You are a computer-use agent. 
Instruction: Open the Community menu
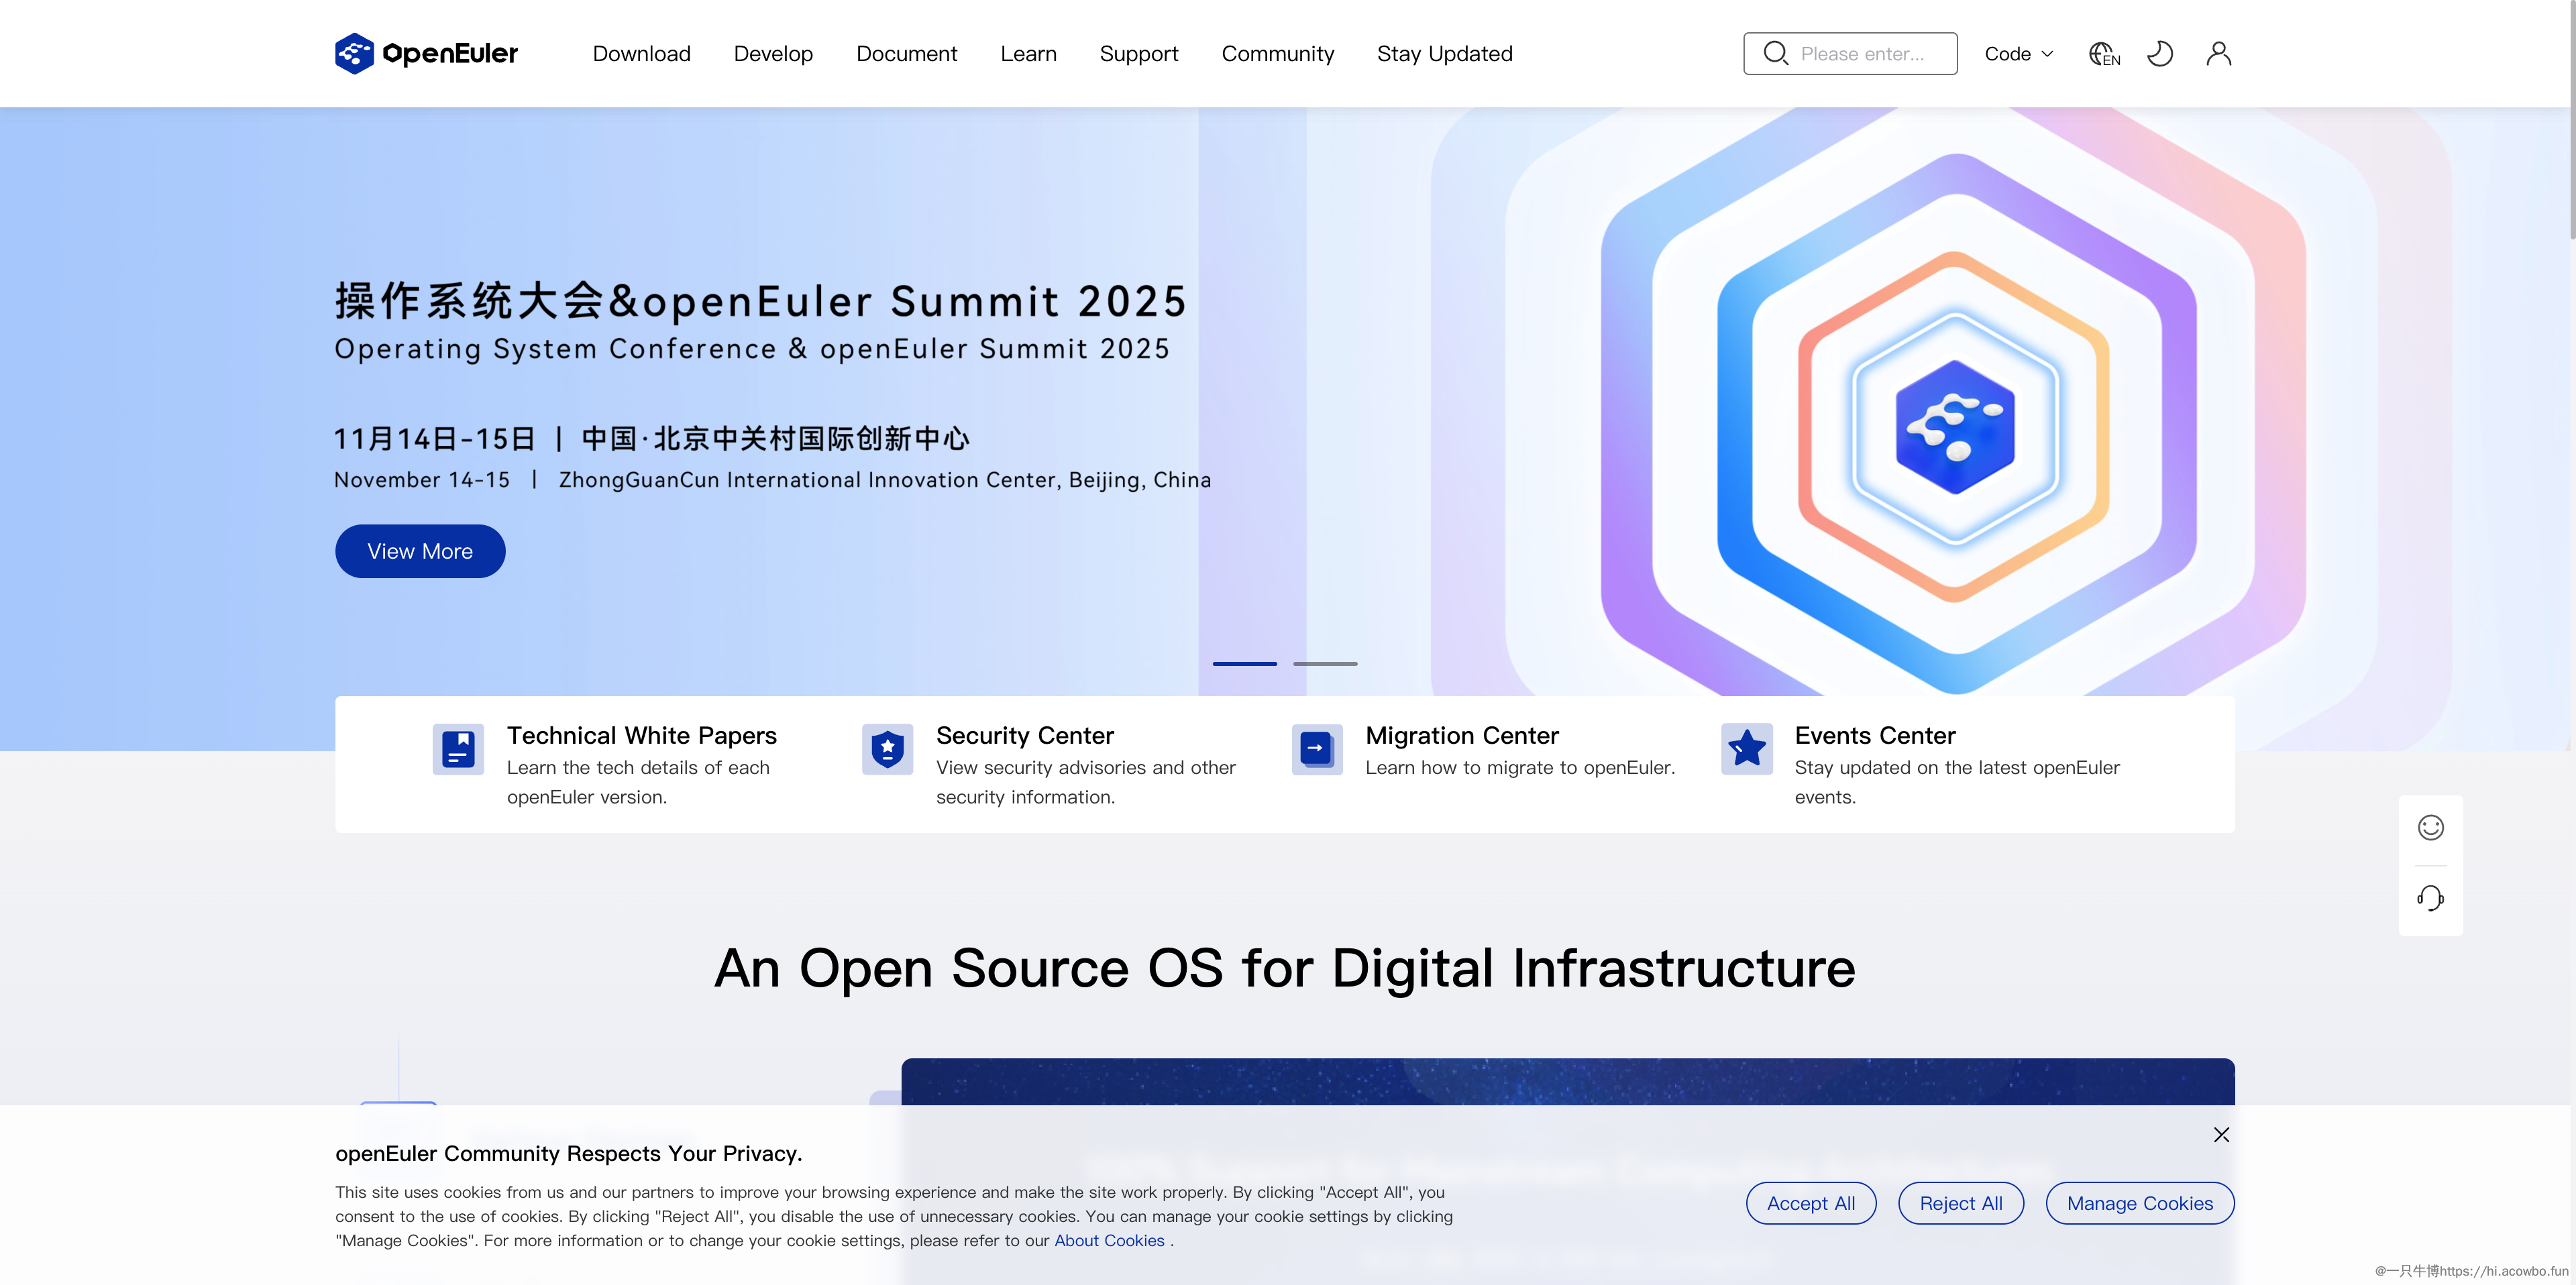[x=1277, y=54]
